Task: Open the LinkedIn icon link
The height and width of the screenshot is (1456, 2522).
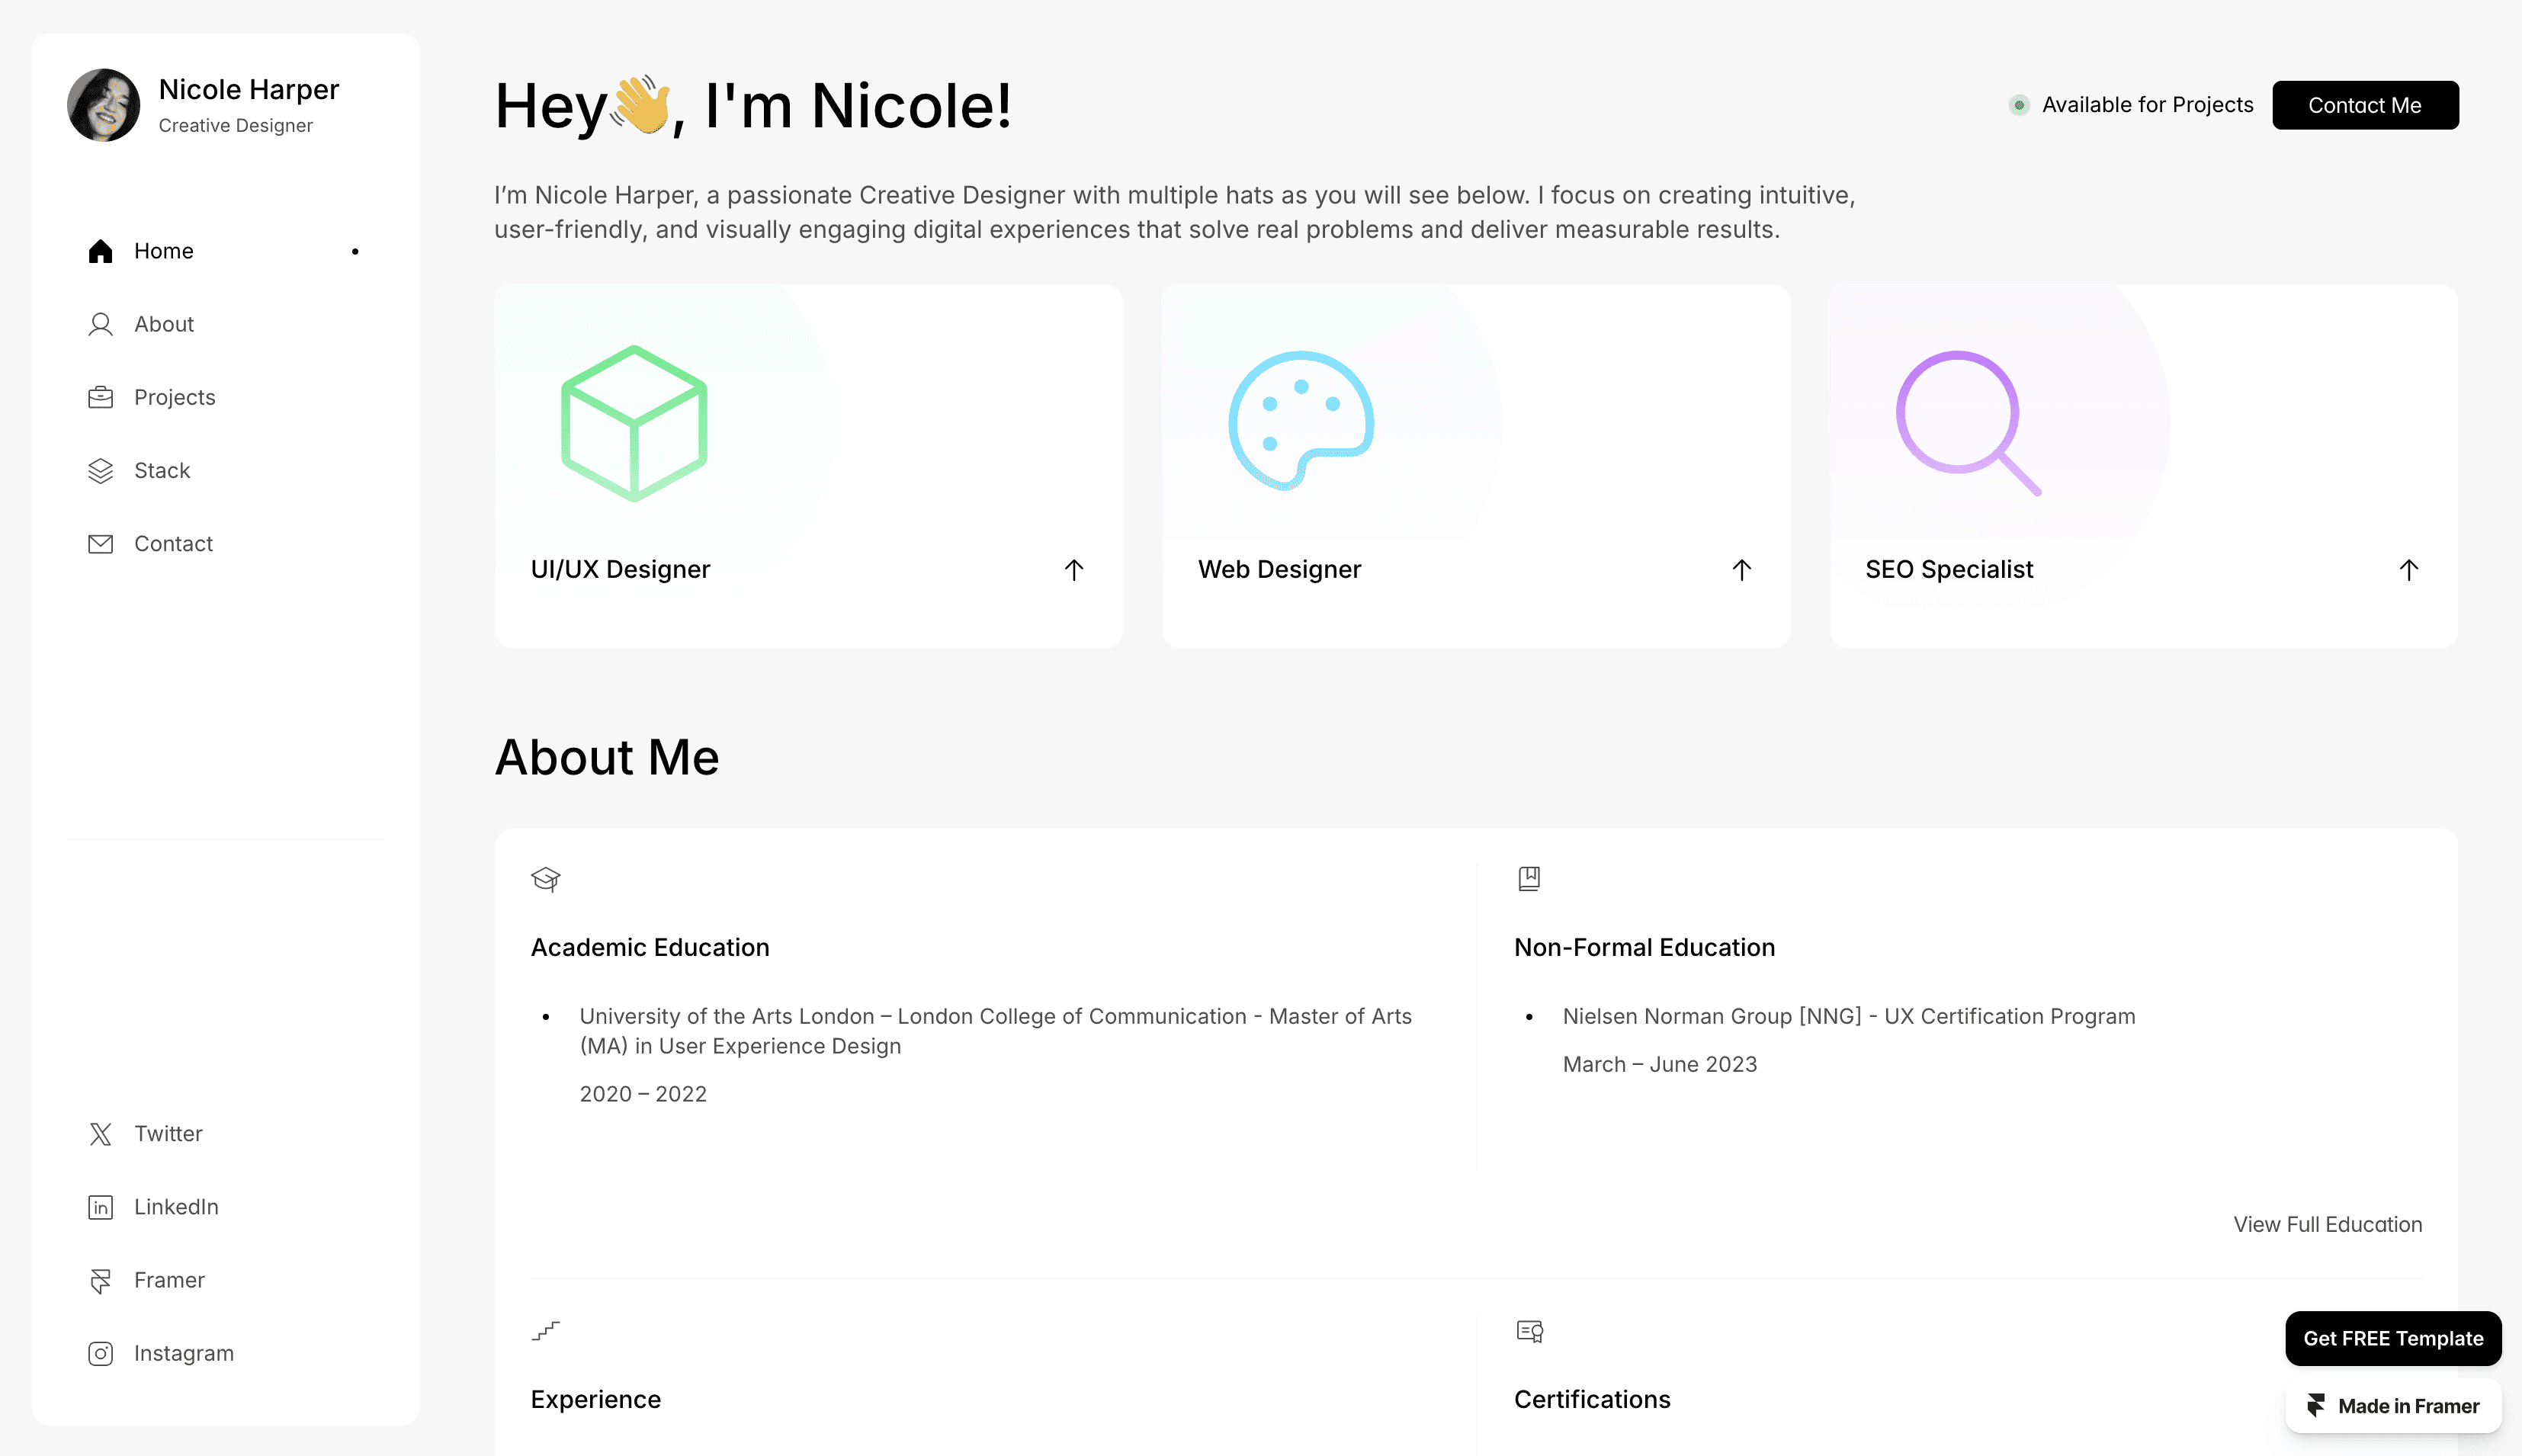Action: click(100, 1206)
